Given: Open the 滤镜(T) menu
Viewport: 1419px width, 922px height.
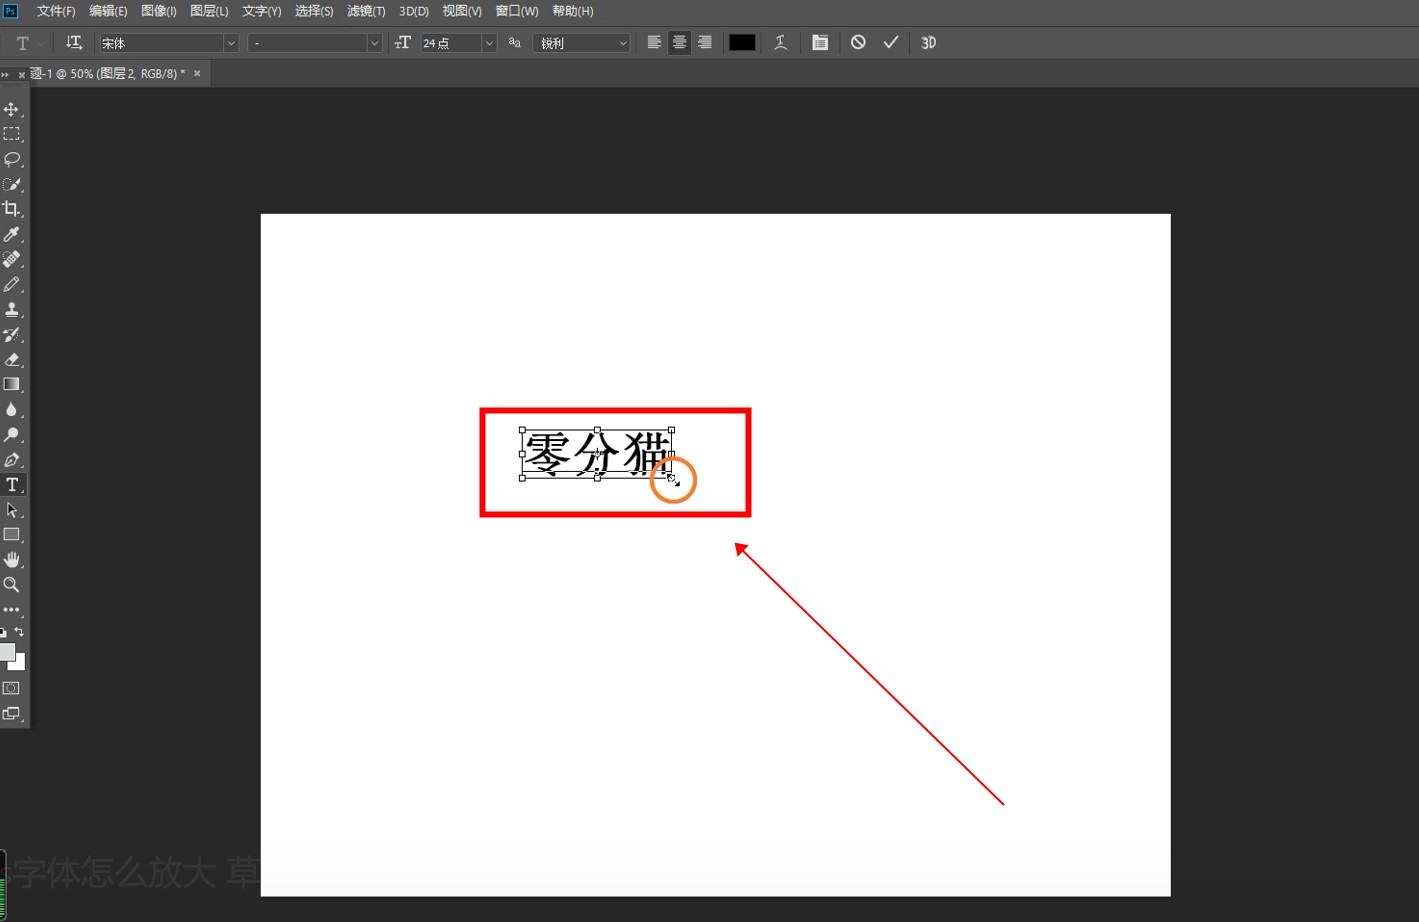Looking at the screenshot, I should click(x=366, y=11).
